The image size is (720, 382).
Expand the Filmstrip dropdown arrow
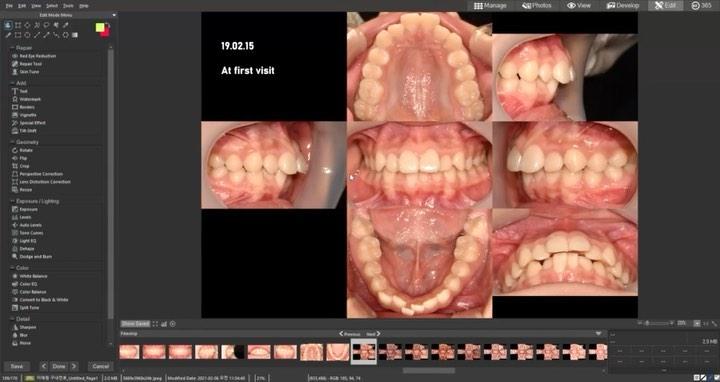pos(598,333)
